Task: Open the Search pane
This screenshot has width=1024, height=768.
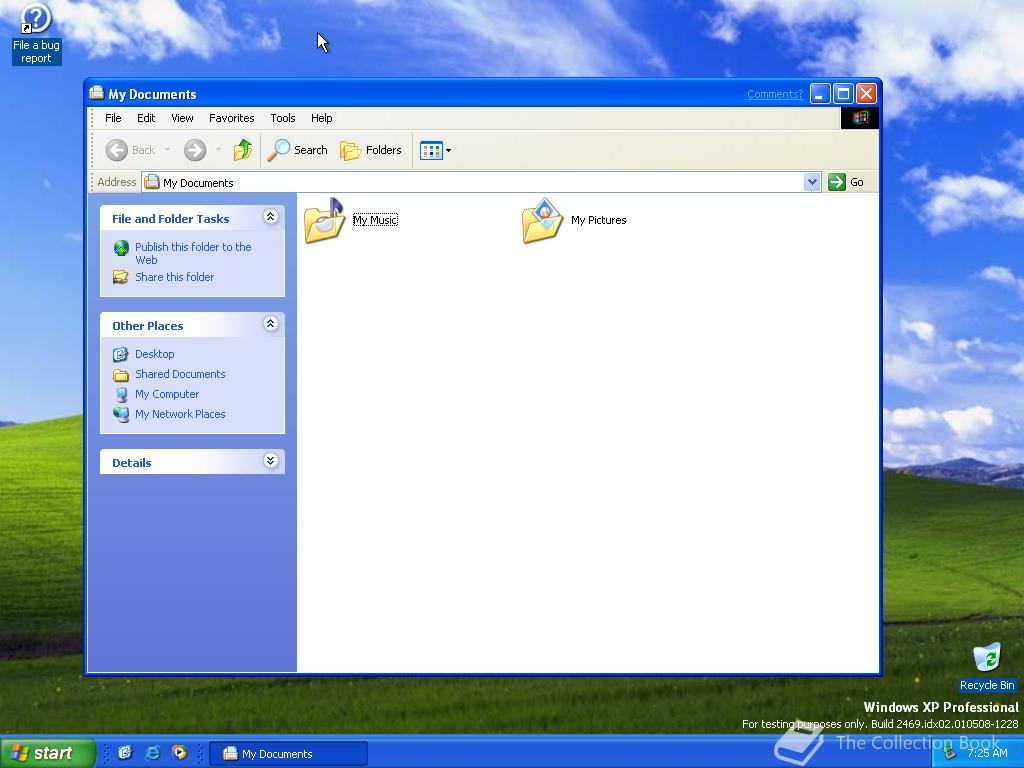Action: [x=298, y=150]
